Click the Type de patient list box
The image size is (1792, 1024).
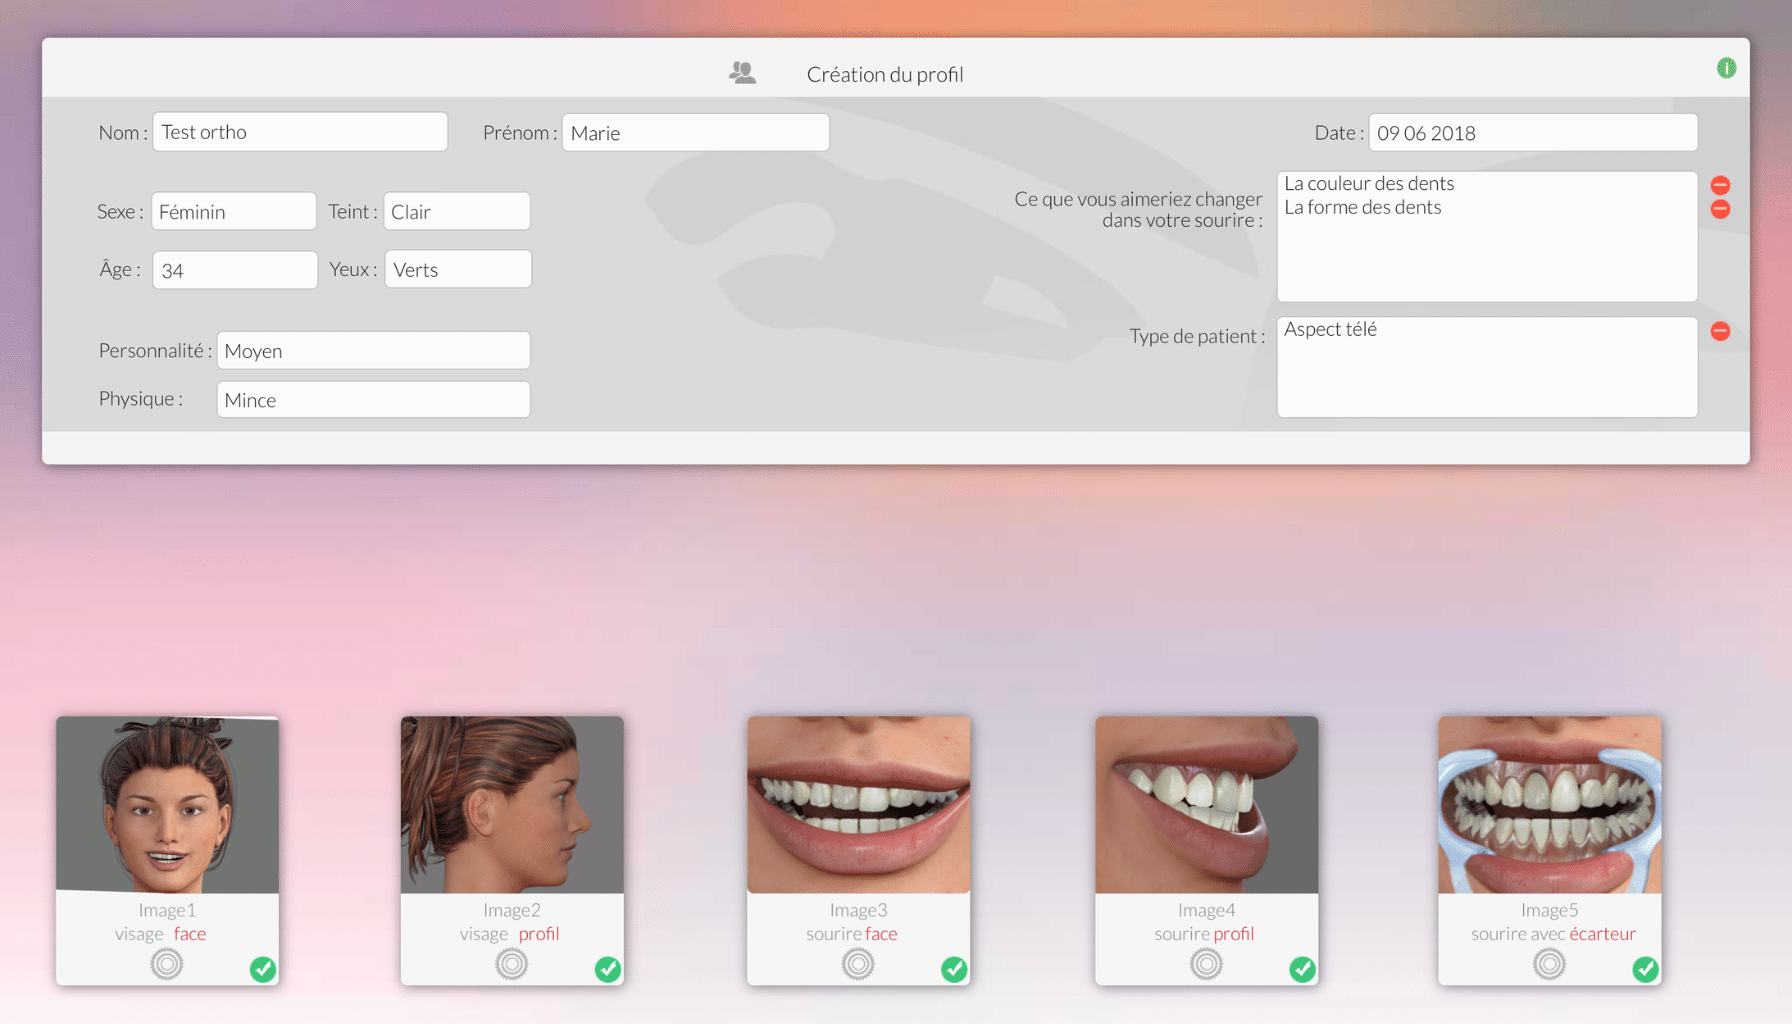pos(1487,367)
